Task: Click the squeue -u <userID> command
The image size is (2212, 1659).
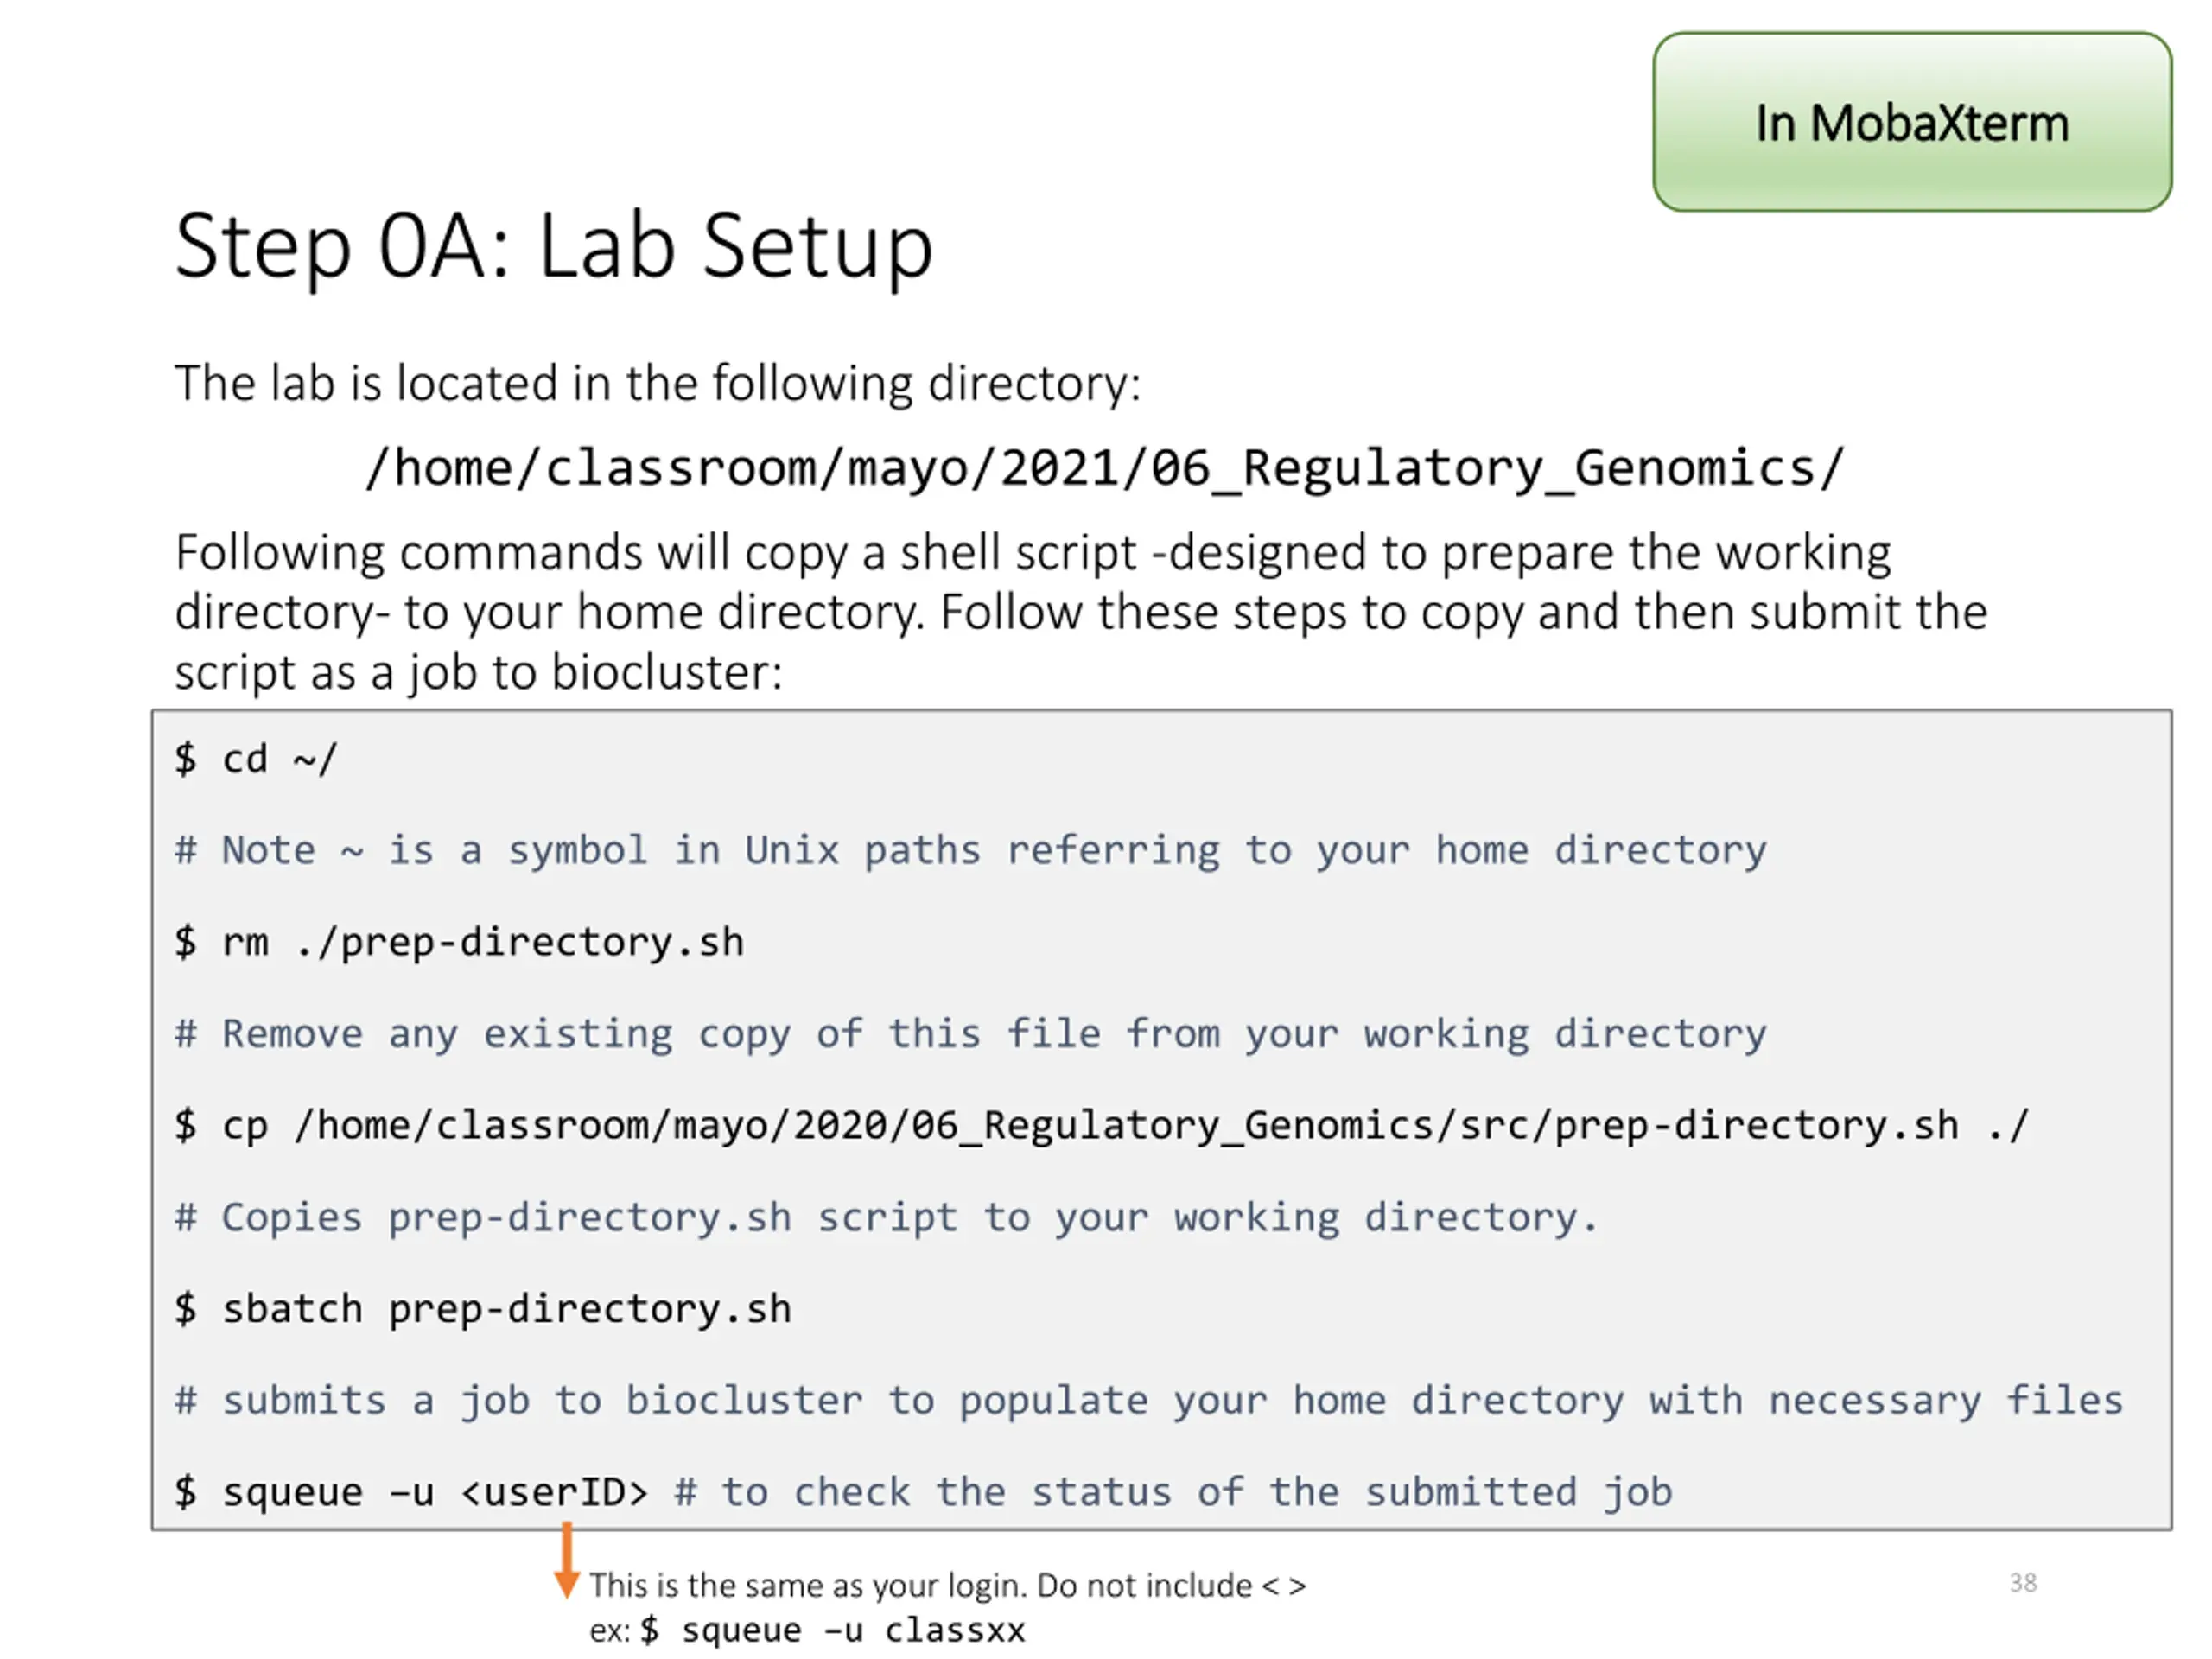Action: coord(410,1492)
